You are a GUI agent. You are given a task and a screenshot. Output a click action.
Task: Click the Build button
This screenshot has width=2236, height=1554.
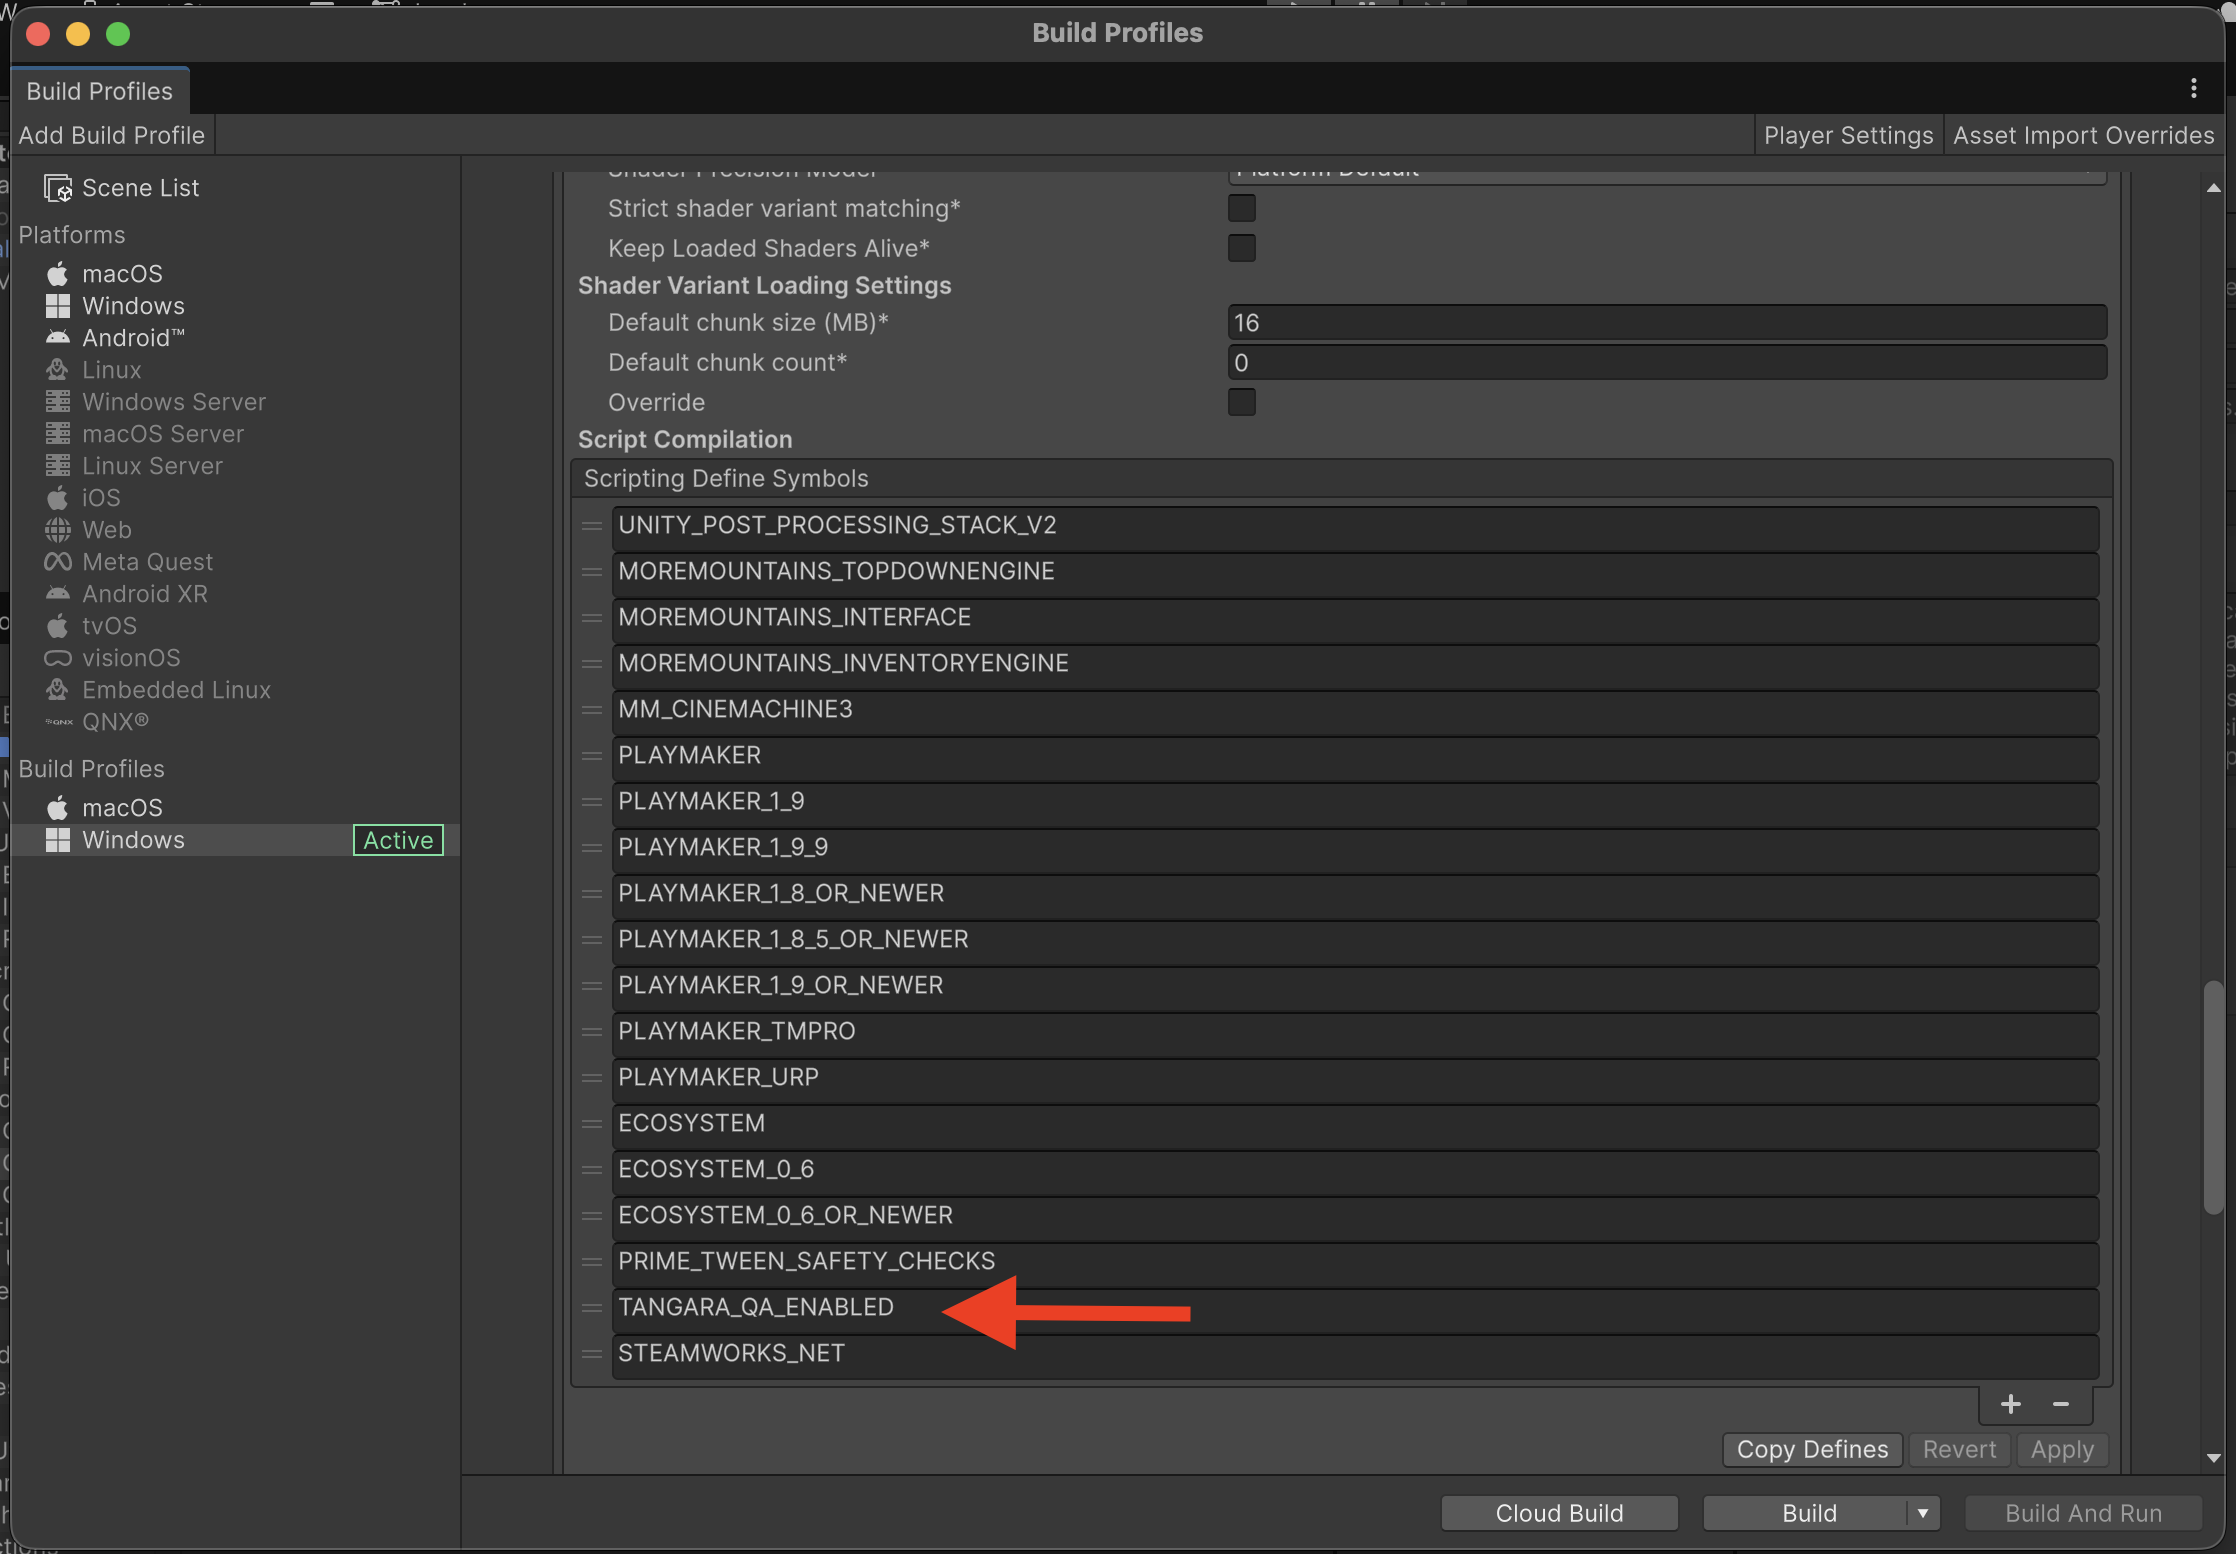pyautogui.click(x=1805, y=1513)
